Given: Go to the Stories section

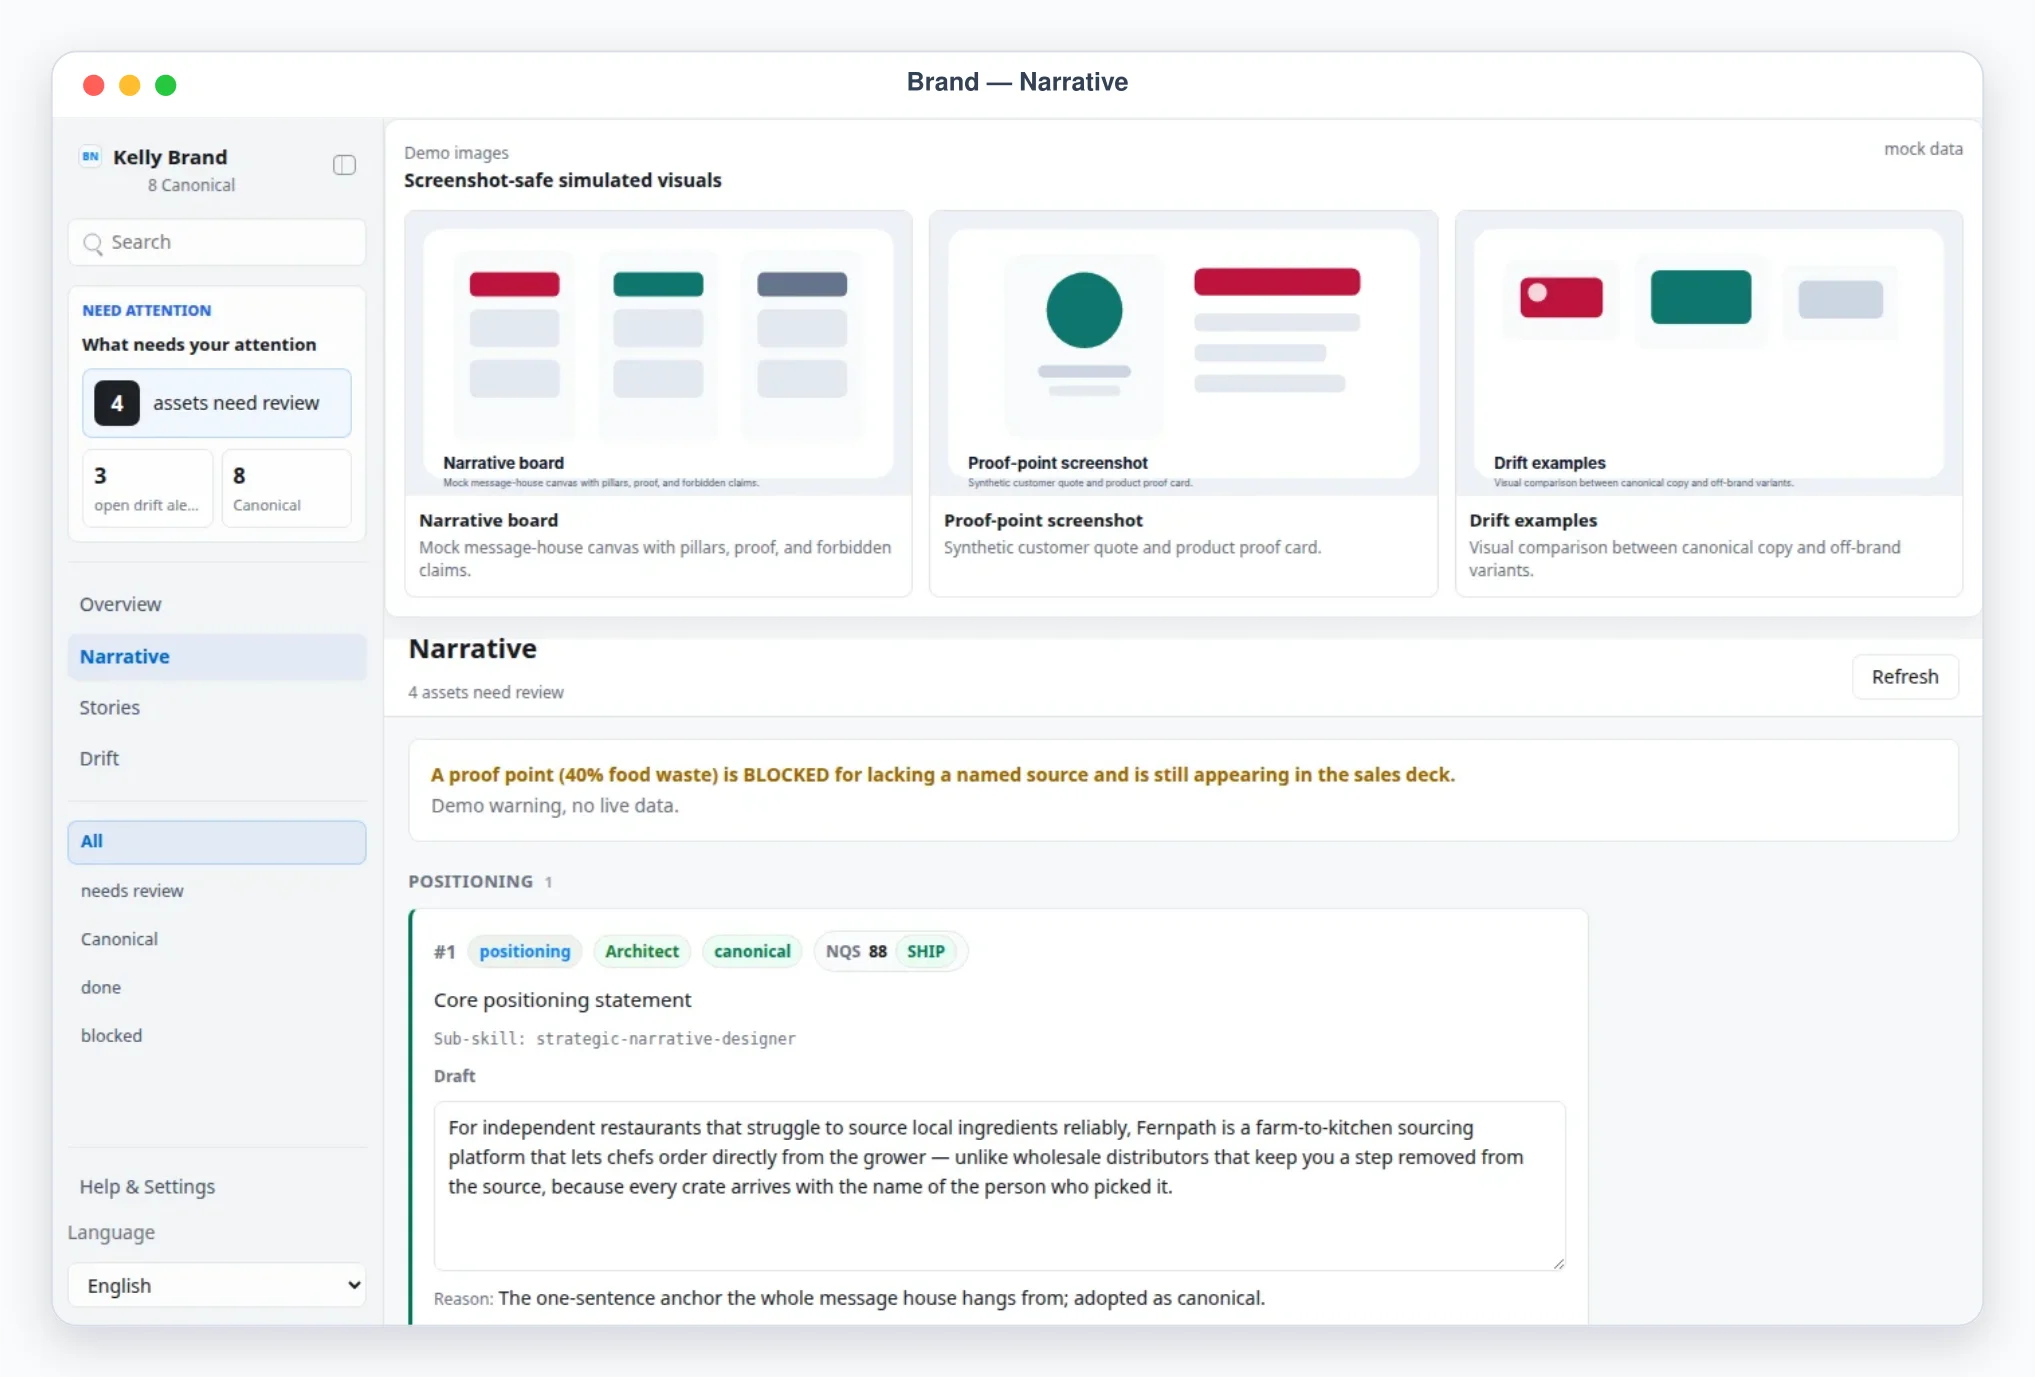Looking at the screenshot, I should (x=110, y=708).
